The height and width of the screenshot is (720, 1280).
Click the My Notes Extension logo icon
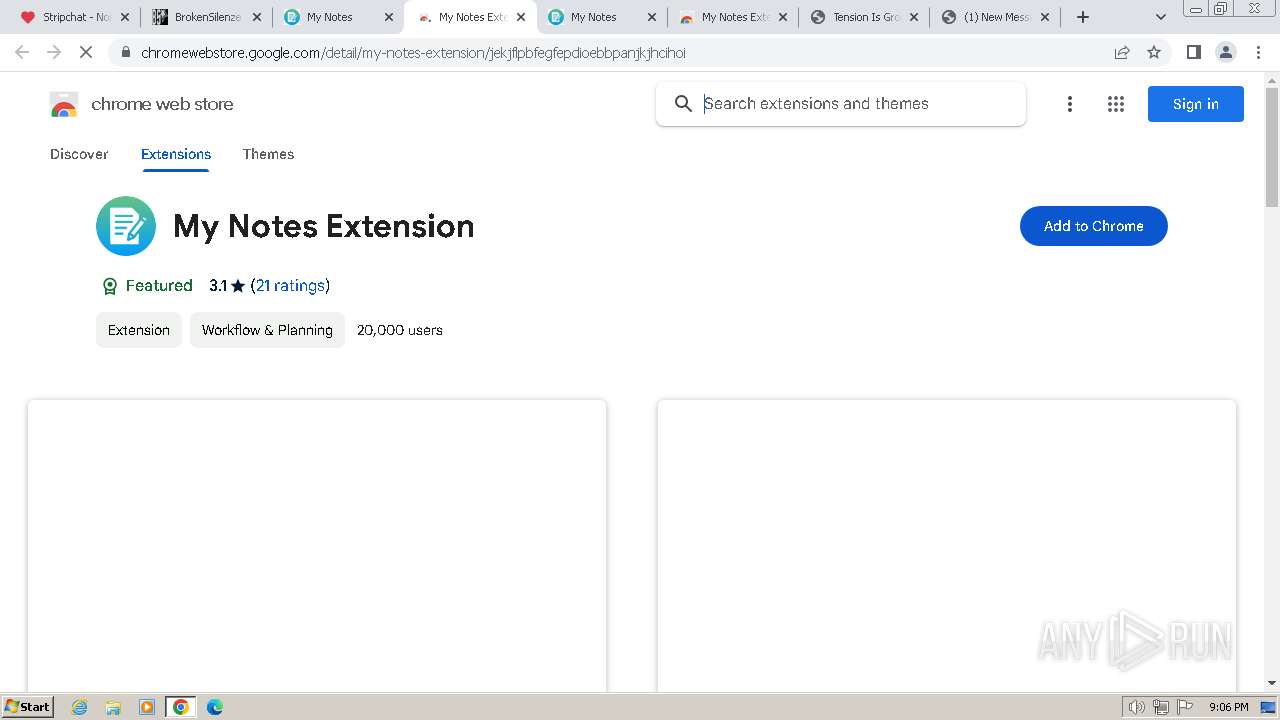tap(126, 226)
